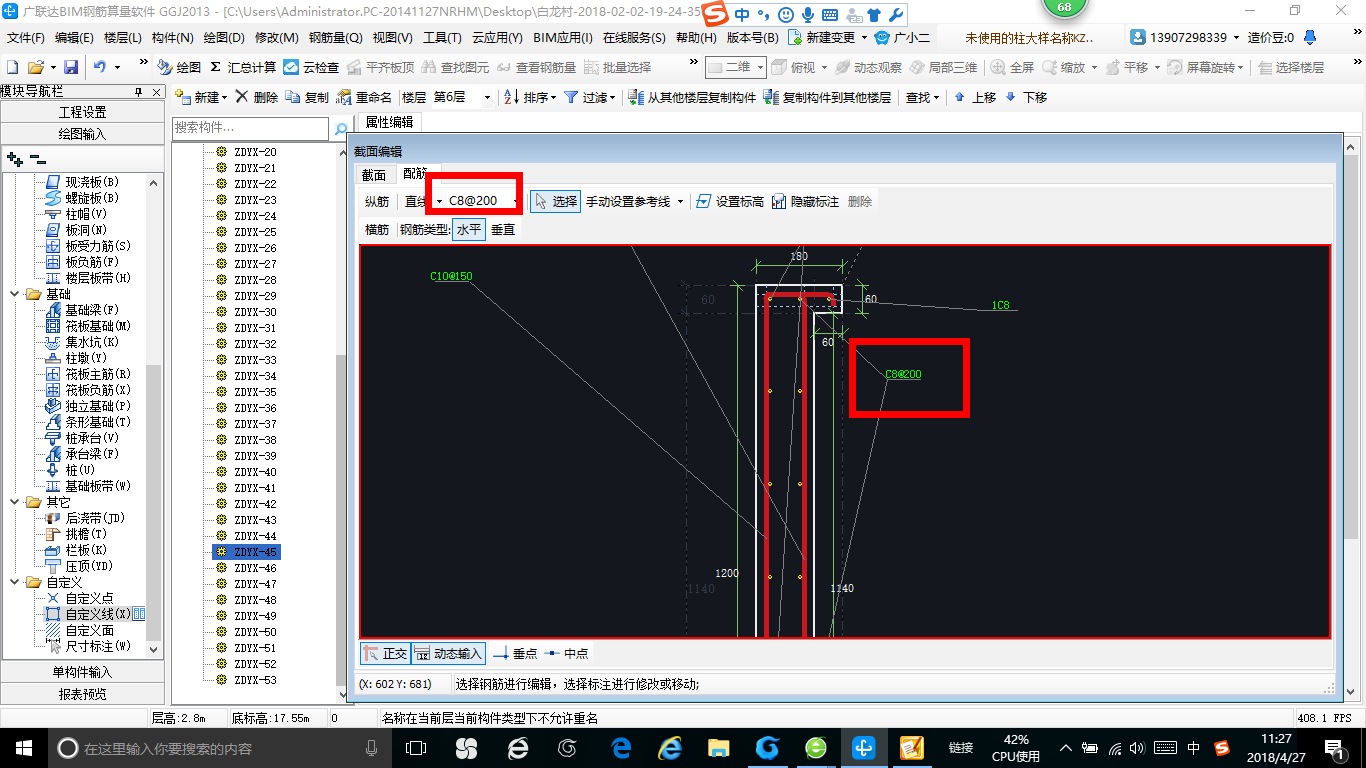Click the open folder icon
This screenshot has height=768, width=1366.
35,67
